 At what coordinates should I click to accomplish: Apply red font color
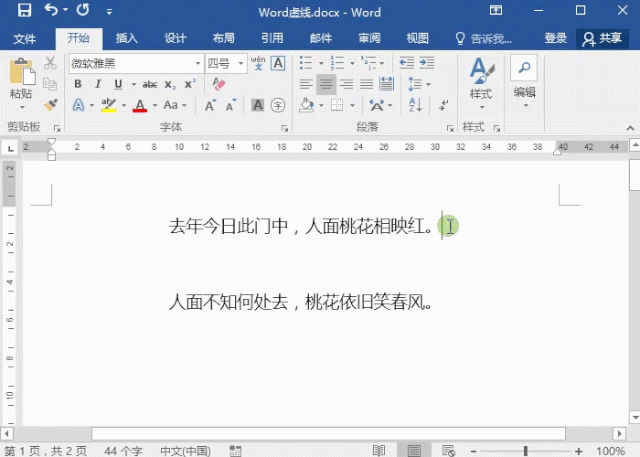tap(140, 105)
